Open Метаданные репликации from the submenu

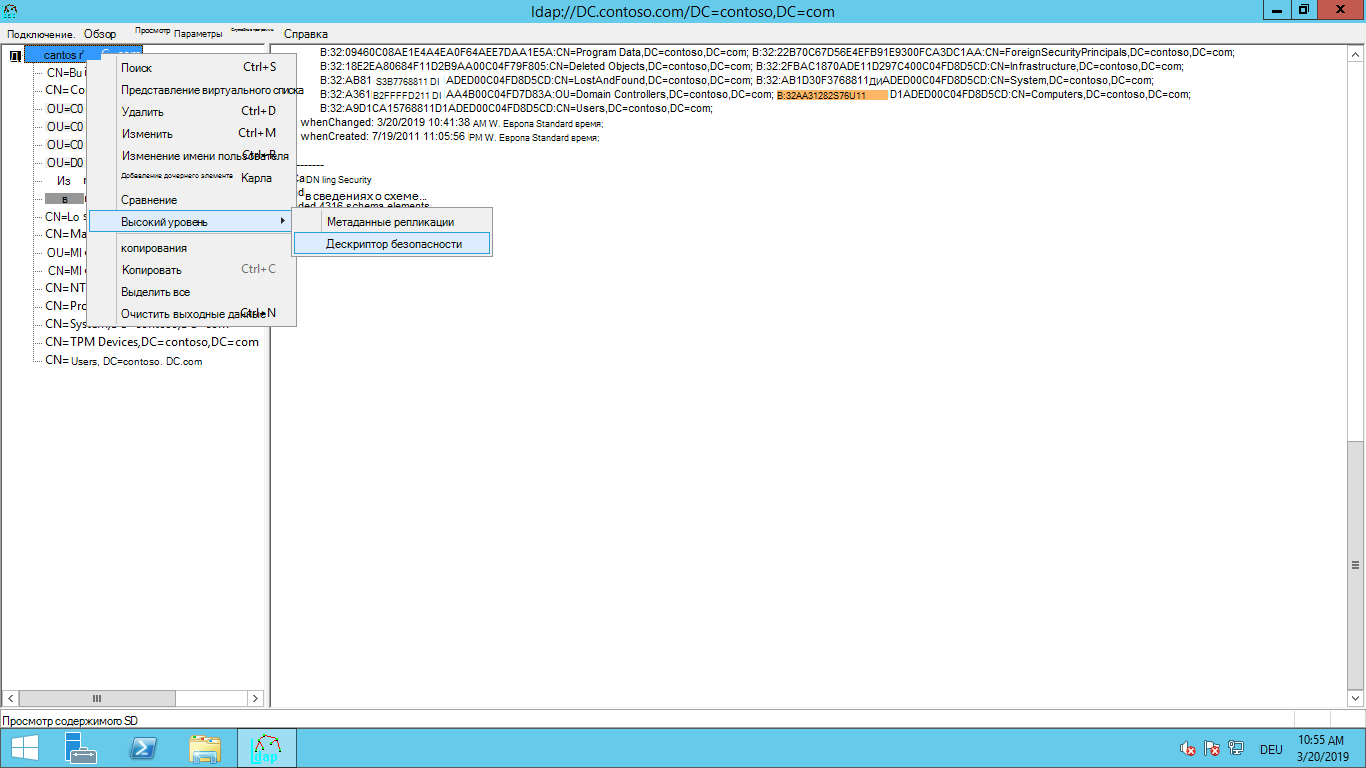pos(392,221)
